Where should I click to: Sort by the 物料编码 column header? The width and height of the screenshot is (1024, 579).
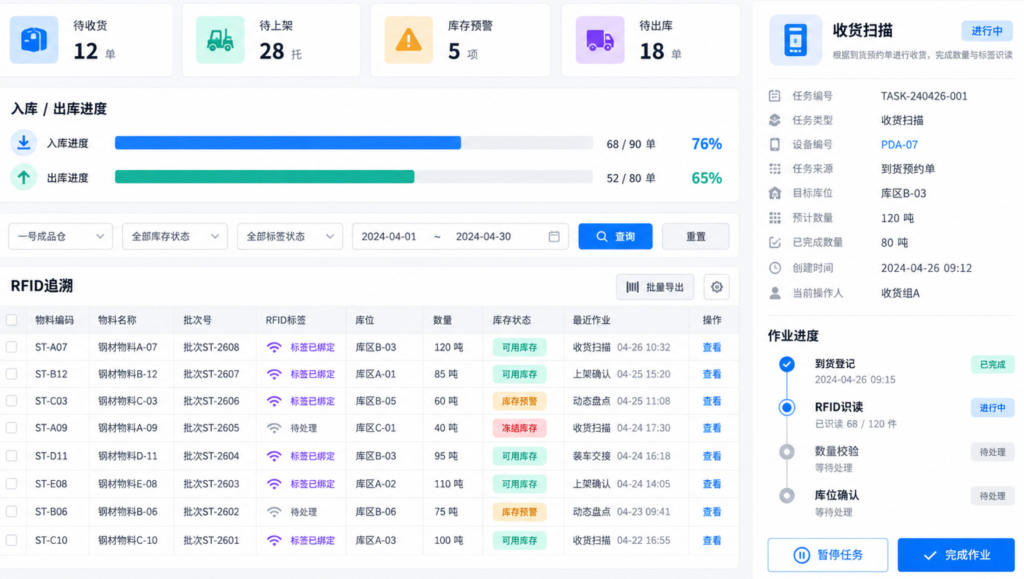point(54,320)
